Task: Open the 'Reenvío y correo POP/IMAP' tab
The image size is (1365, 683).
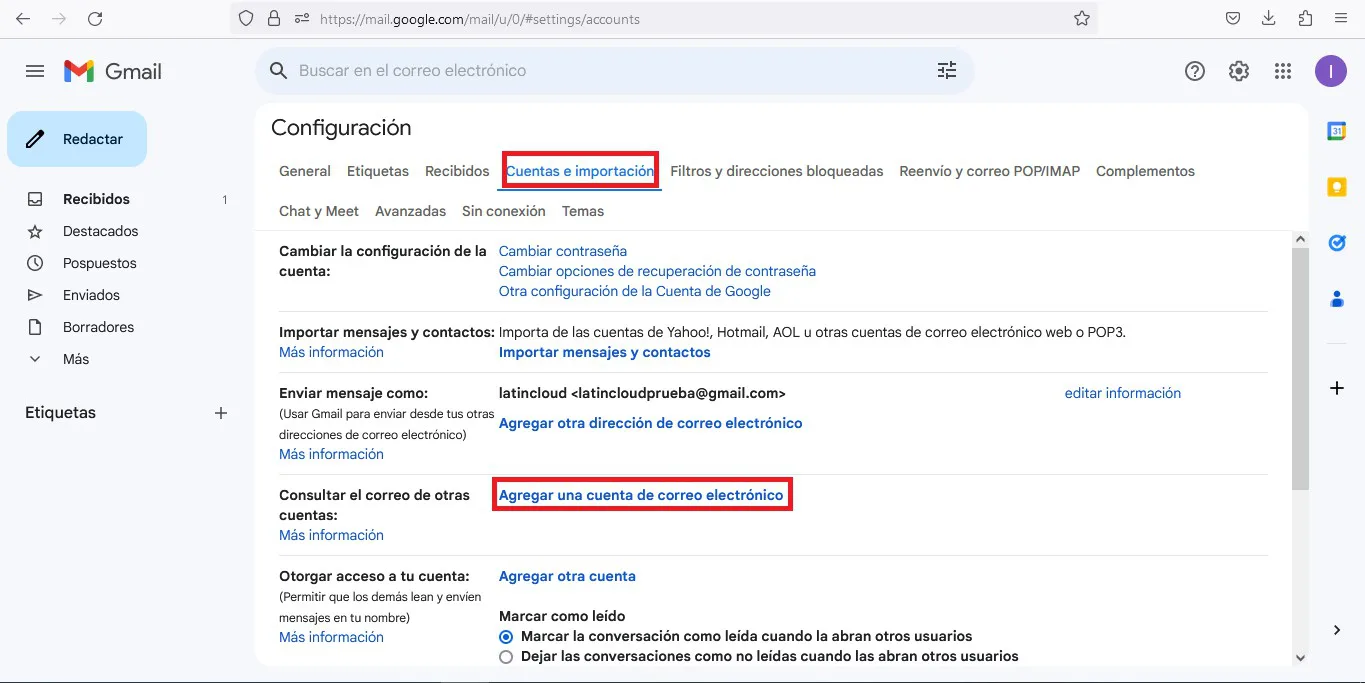Action: (x=989, y=171)
